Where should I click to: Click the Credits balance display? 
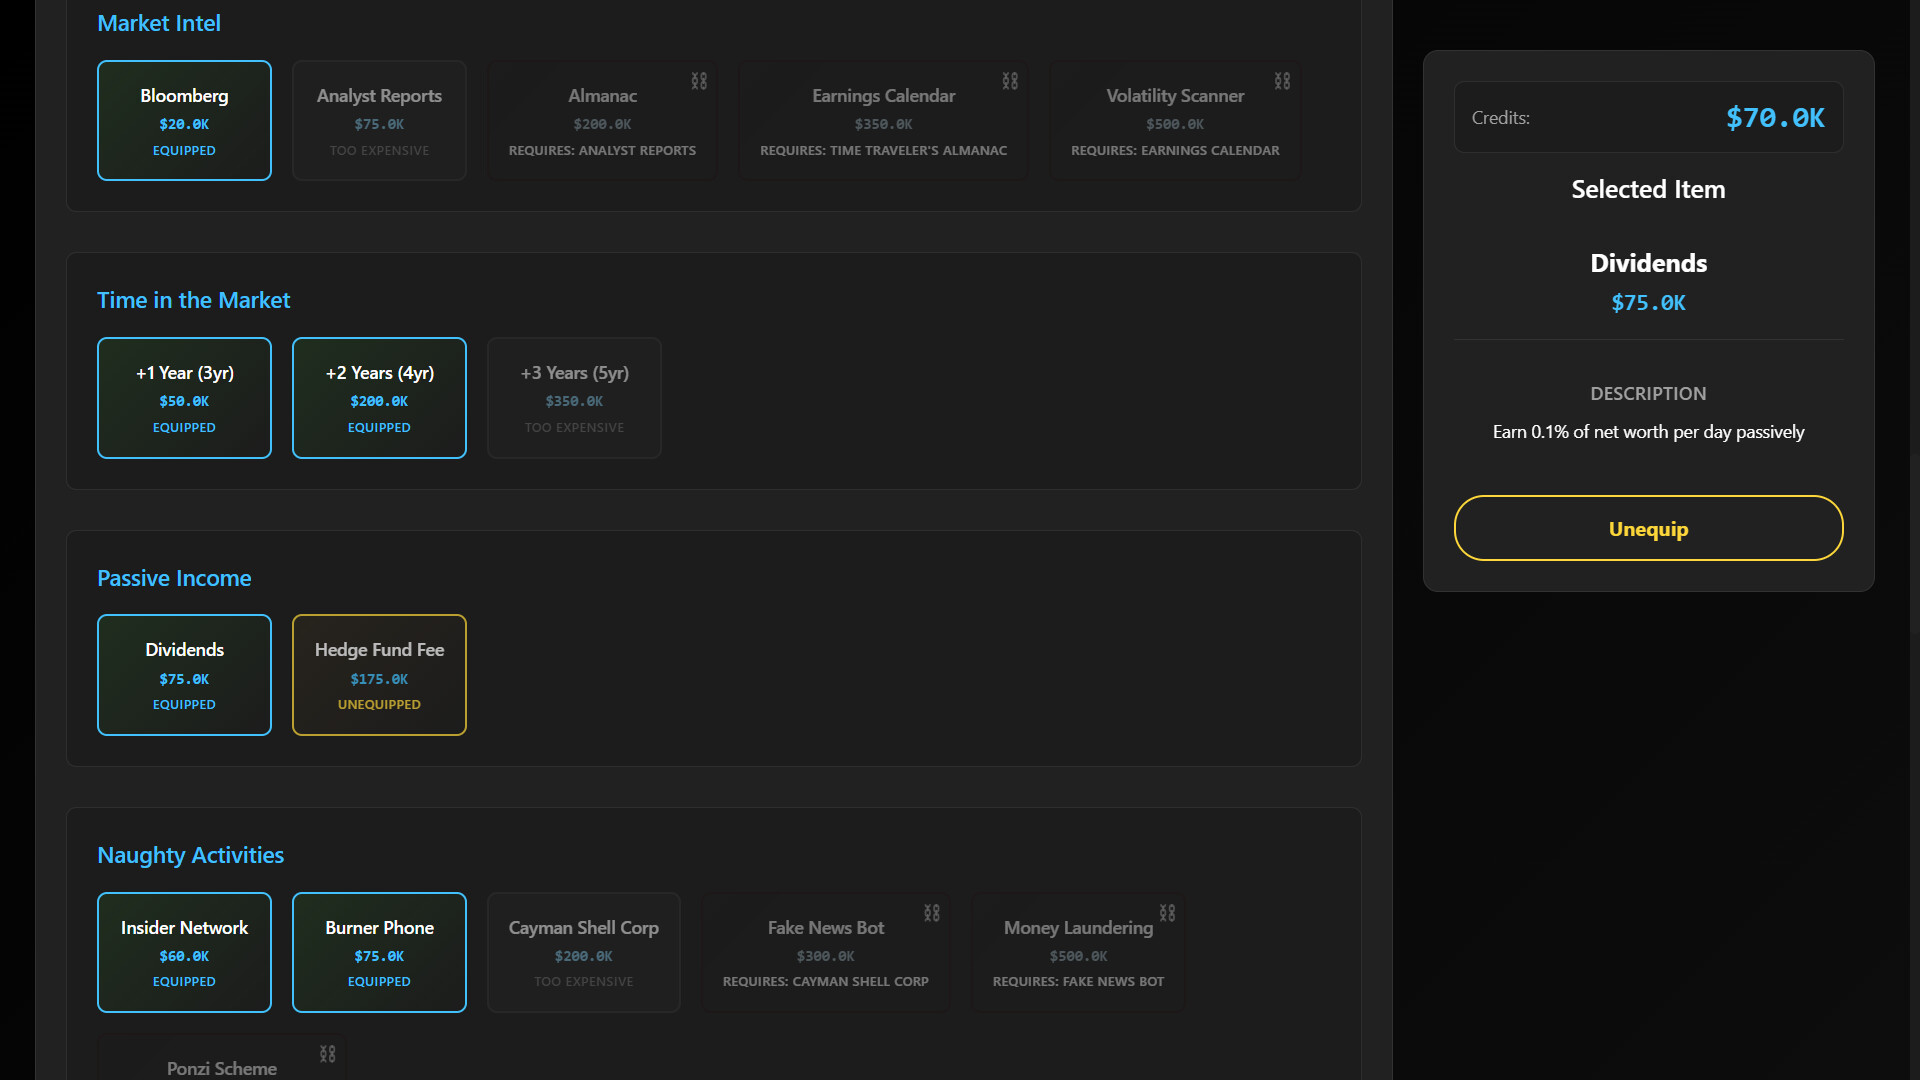[x=1648, y=117]
